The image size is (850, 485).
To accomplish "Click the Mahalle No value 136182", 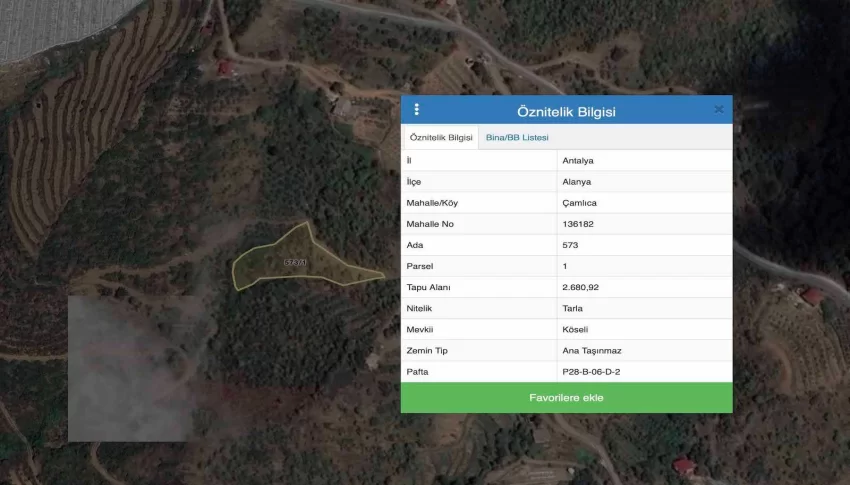I will tap(579, 224).
